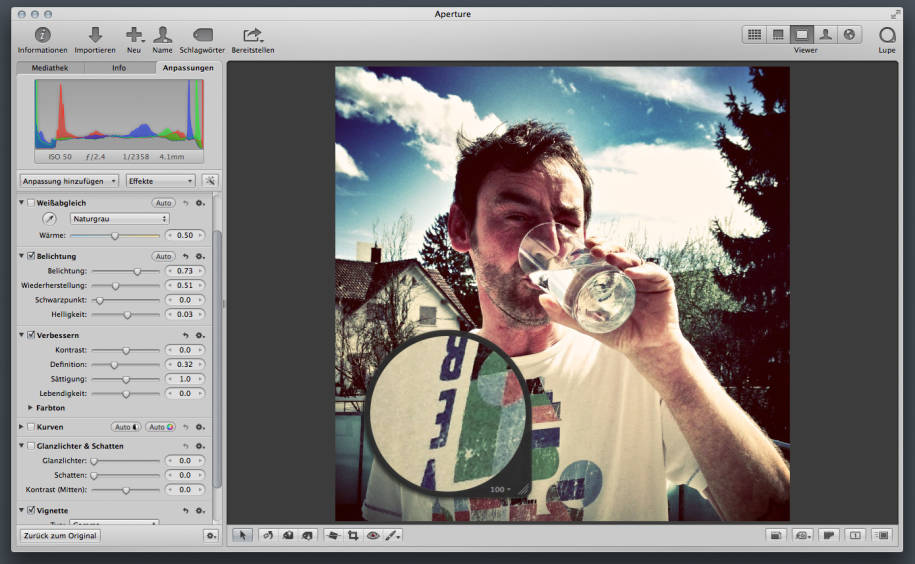Open the Naturgrau white balance dropdown
Screen dimensions: 915x564
120,219
